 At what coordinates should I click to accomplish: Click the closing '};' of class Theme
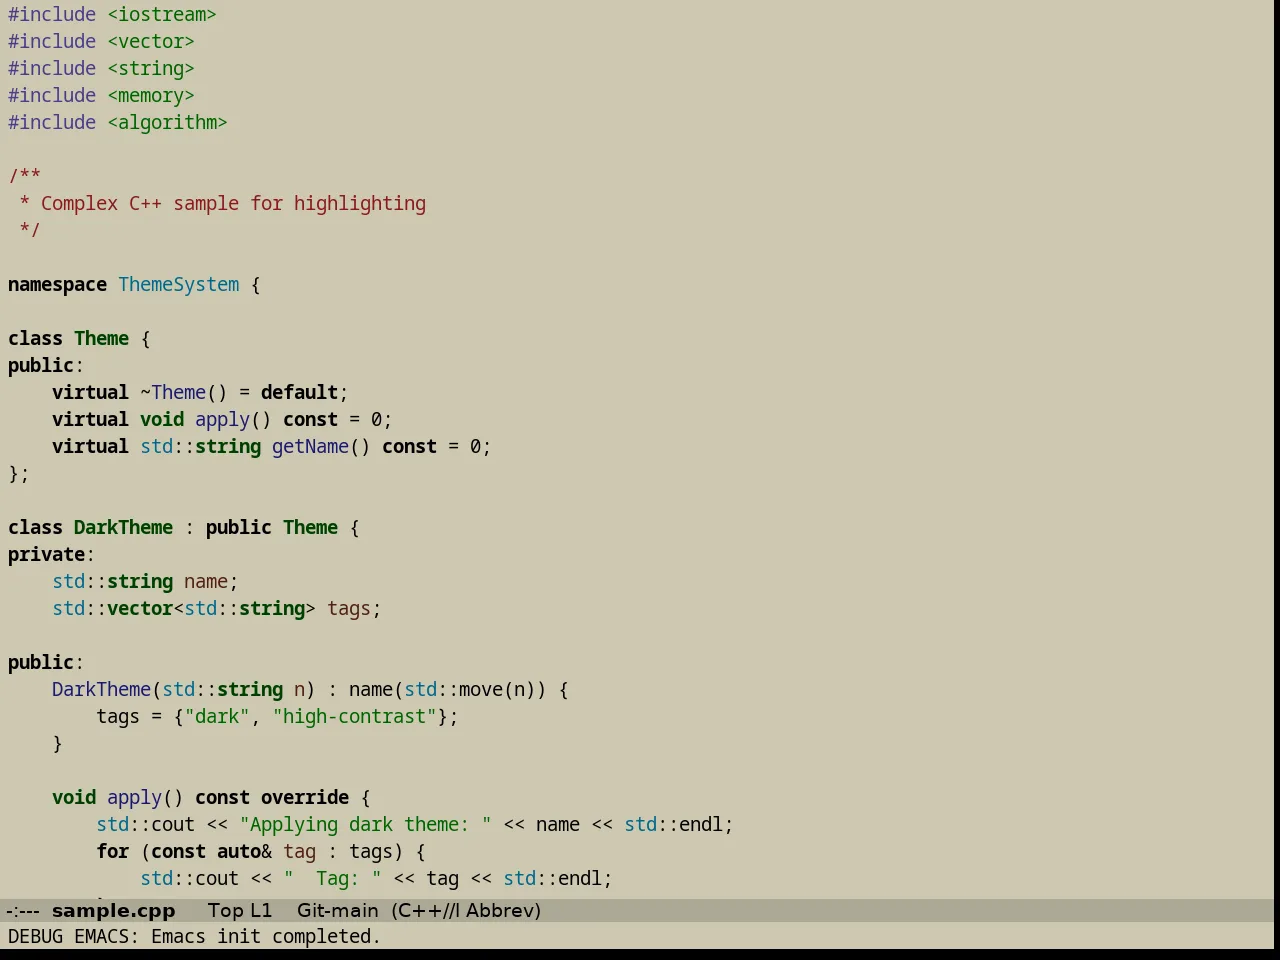[x=19, y=474]
